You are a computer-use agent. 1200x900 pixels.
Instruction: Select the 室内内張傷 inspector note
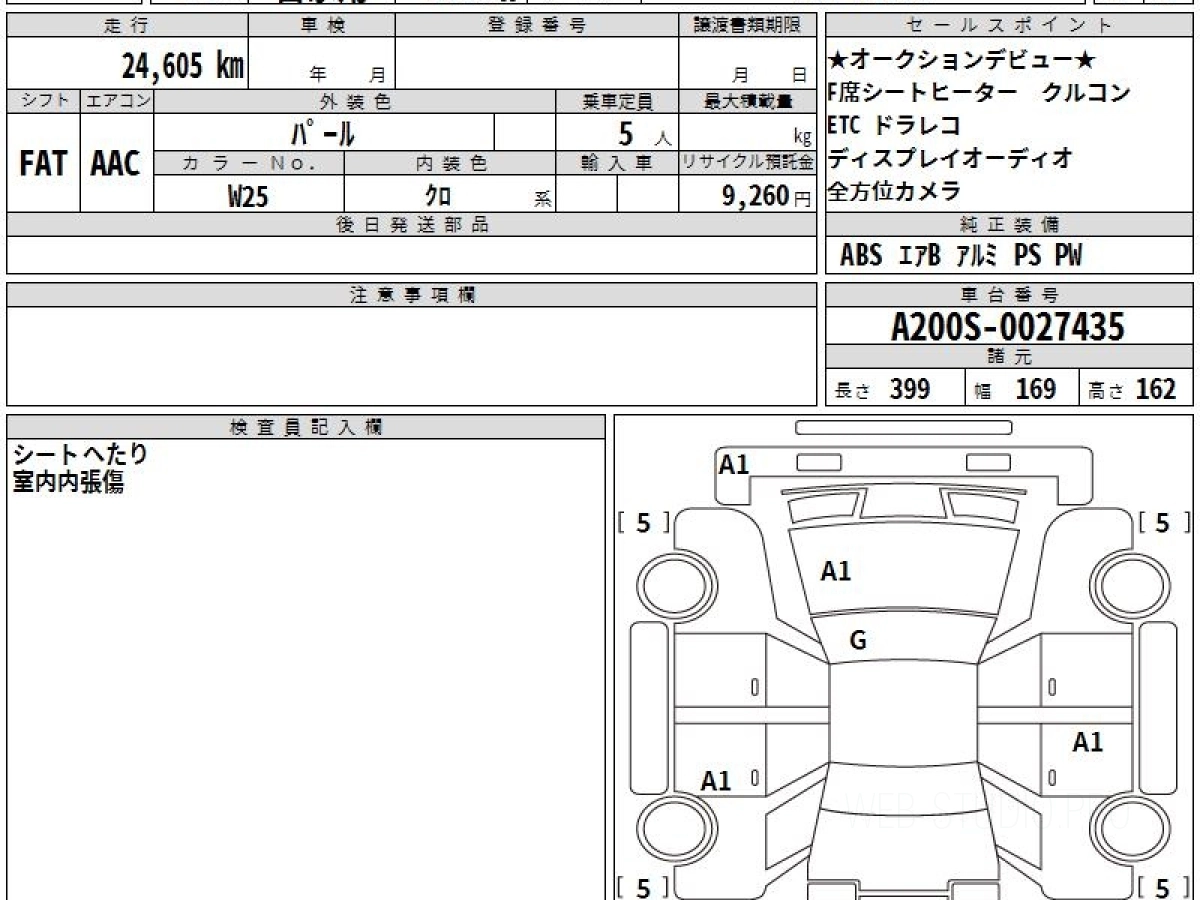[x=68, y=483]
